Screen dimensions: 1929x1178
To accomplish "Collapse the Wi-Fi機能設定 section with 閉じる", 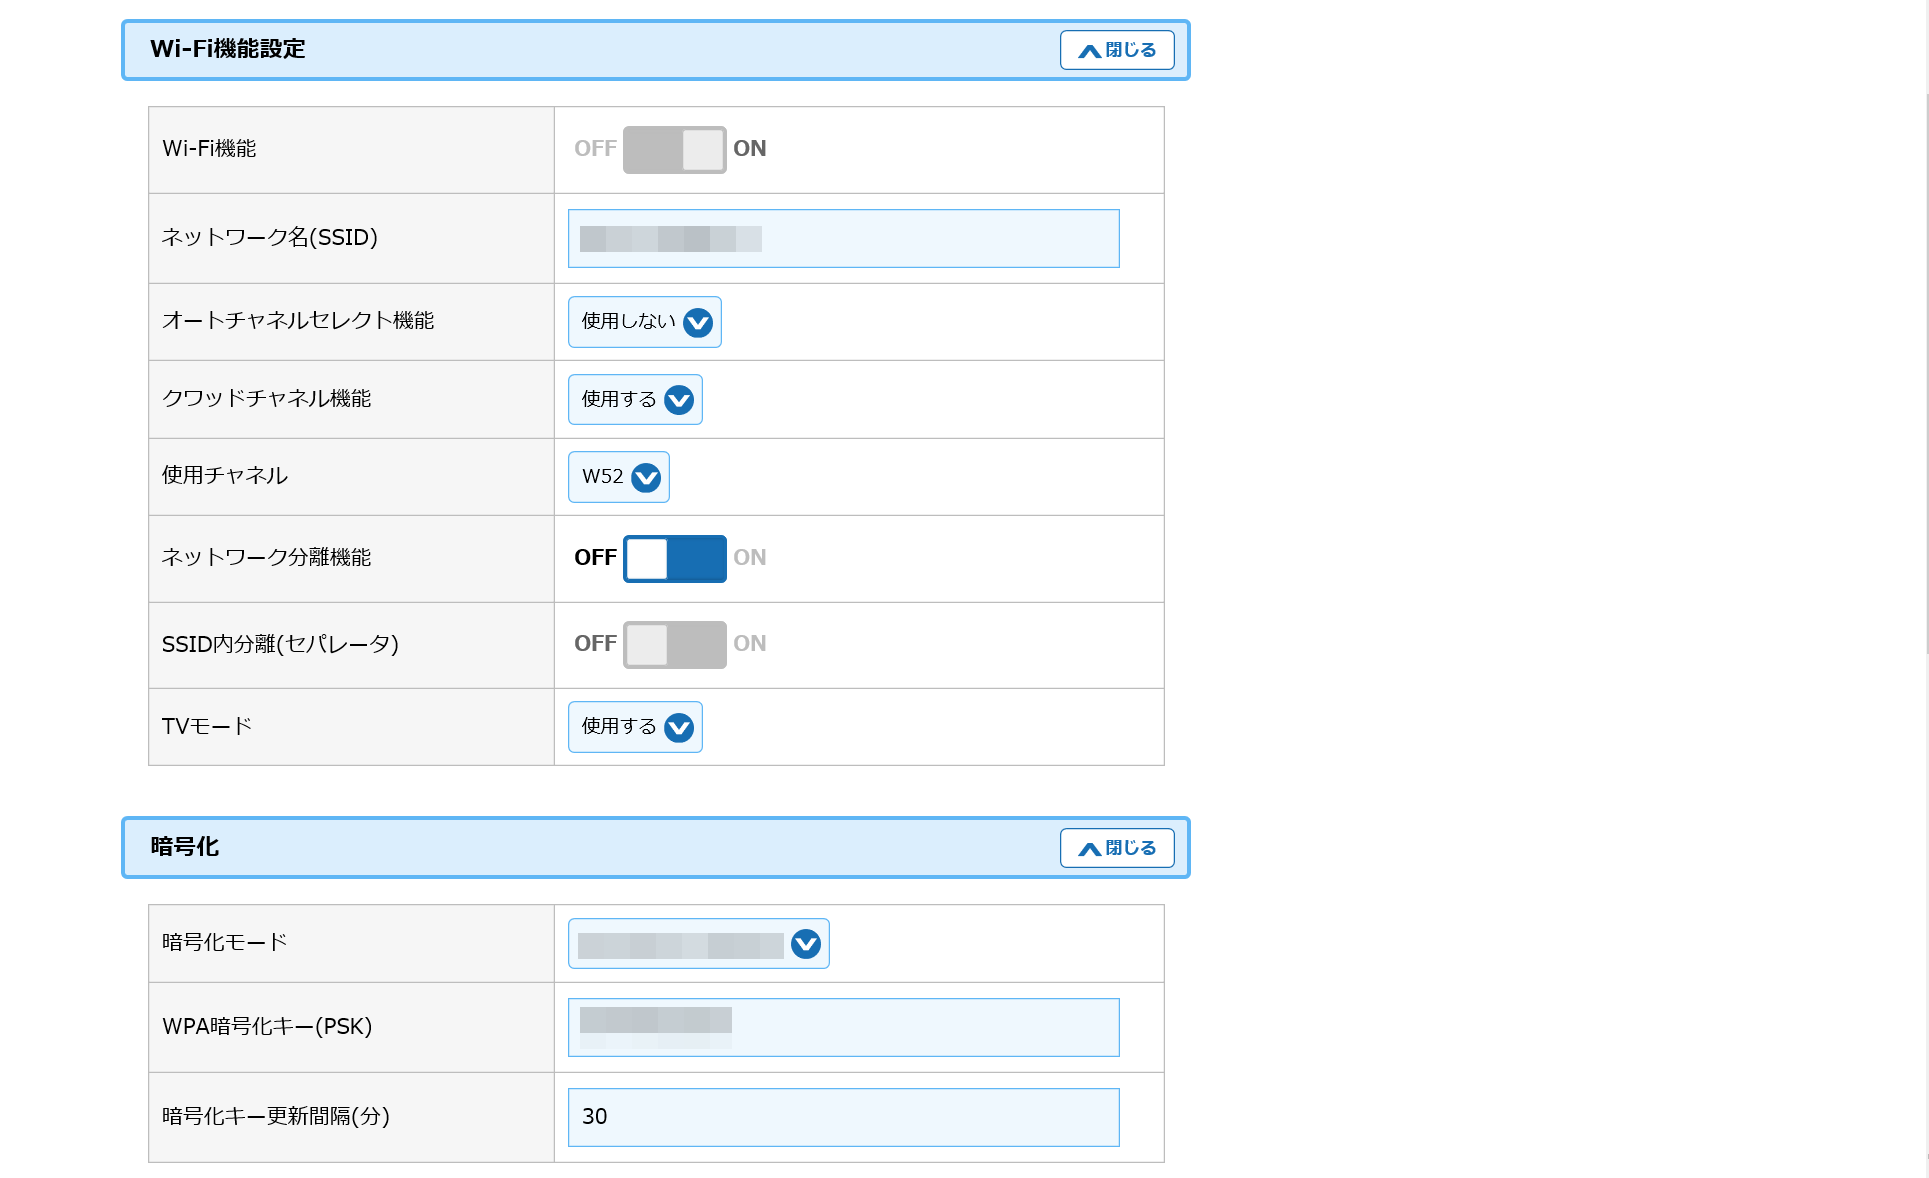I will pos(1116,50).
